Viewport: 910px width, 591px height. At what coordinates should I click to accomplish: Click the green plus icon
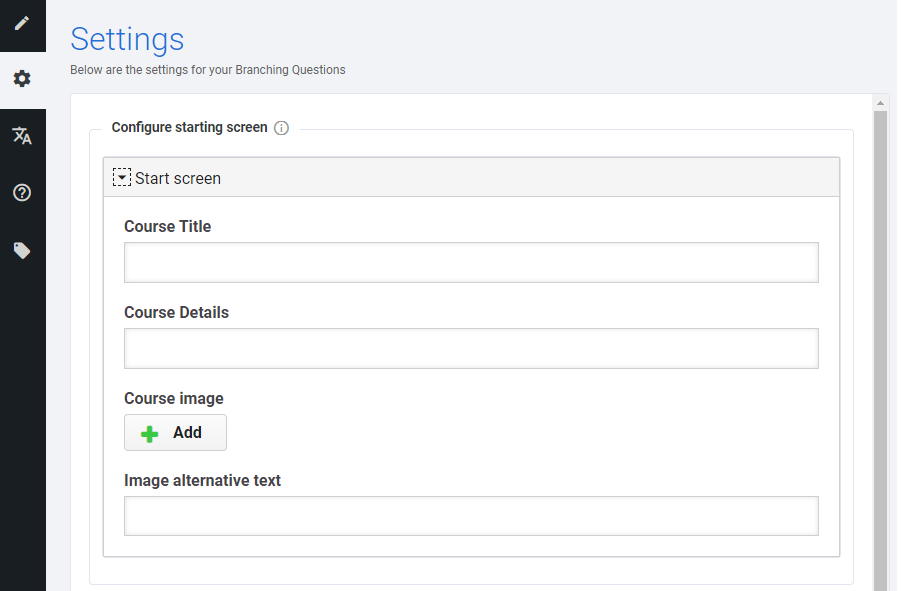point(150,434)
